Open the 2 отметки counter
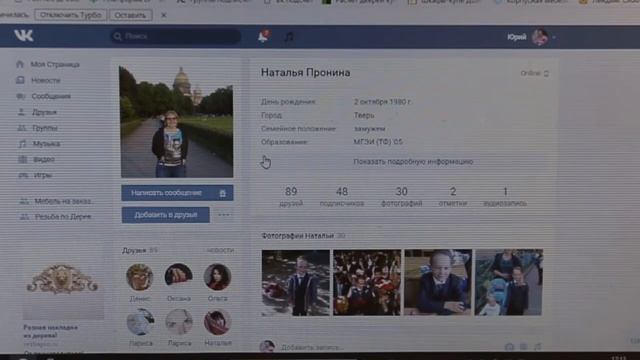The height and width of the screenshot is (360, 640). pos(453,196)
